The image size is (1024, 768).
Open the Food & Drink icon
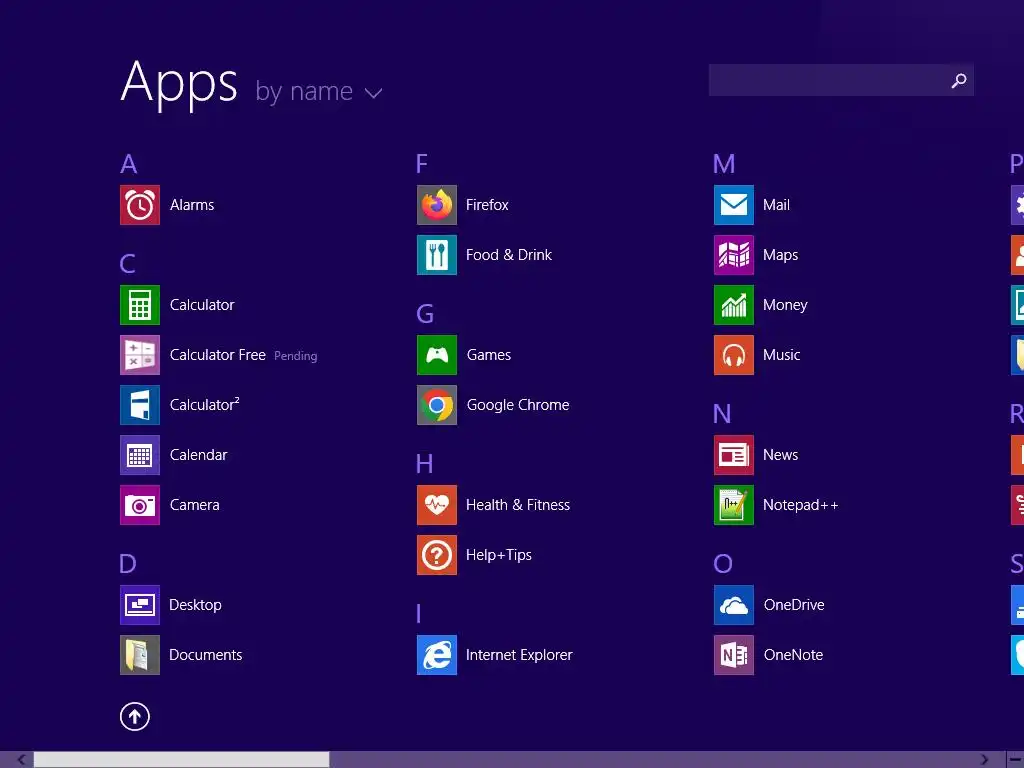[x=437, y=255]
